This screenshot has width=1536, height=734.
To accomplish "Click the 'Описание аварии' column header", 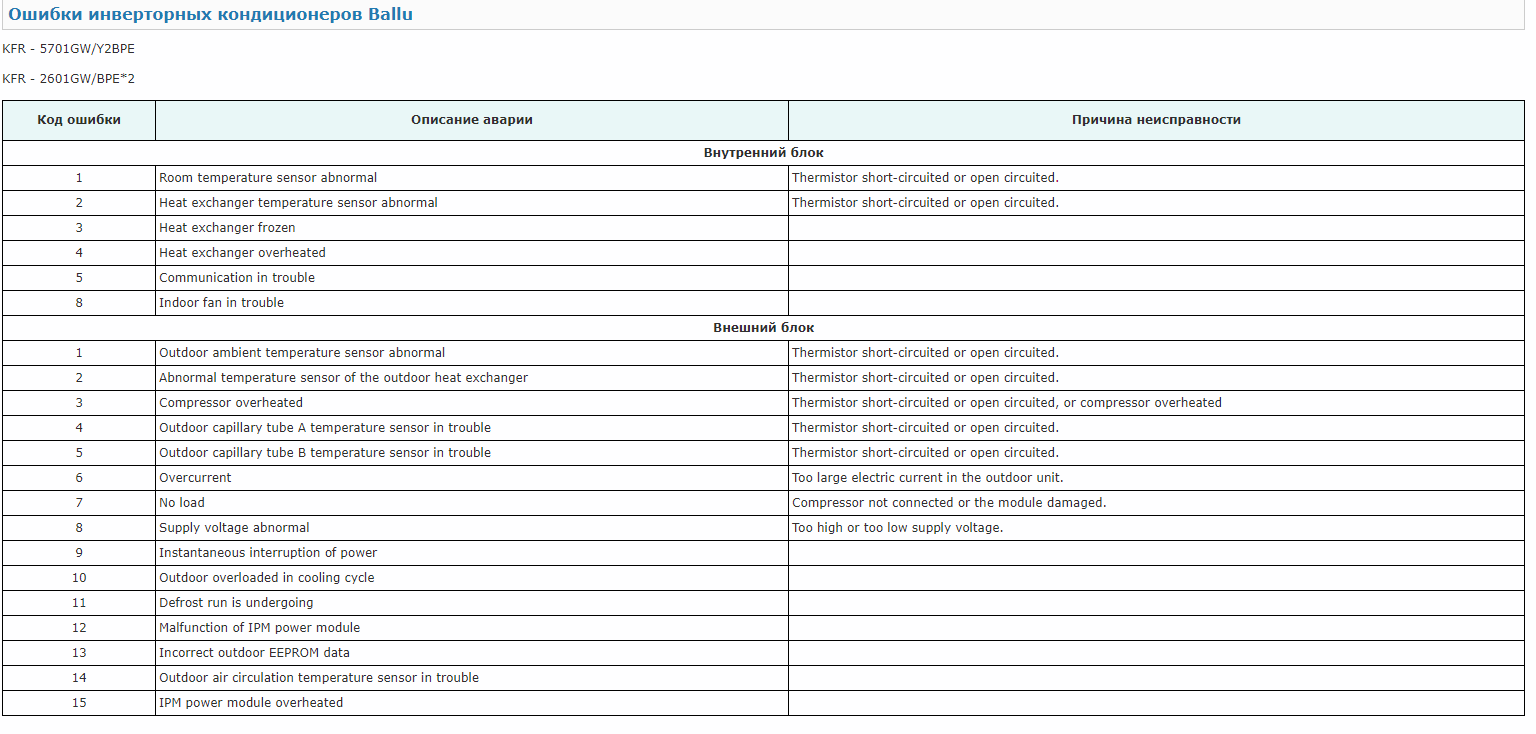I will click(471, 120).
